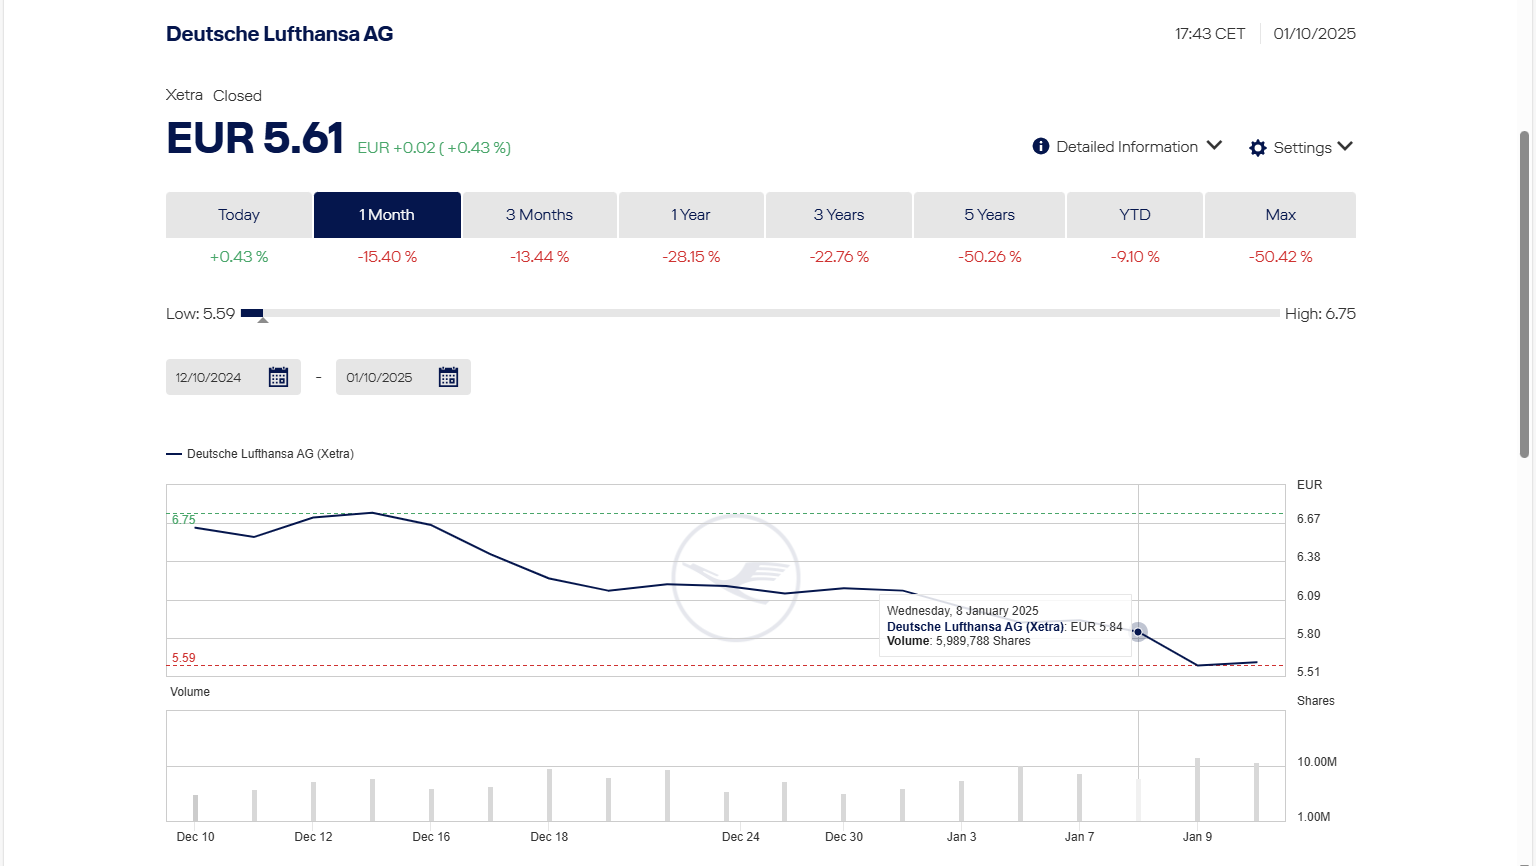
Task: Click the Settings gear icon
Action: coord(1258,148)
